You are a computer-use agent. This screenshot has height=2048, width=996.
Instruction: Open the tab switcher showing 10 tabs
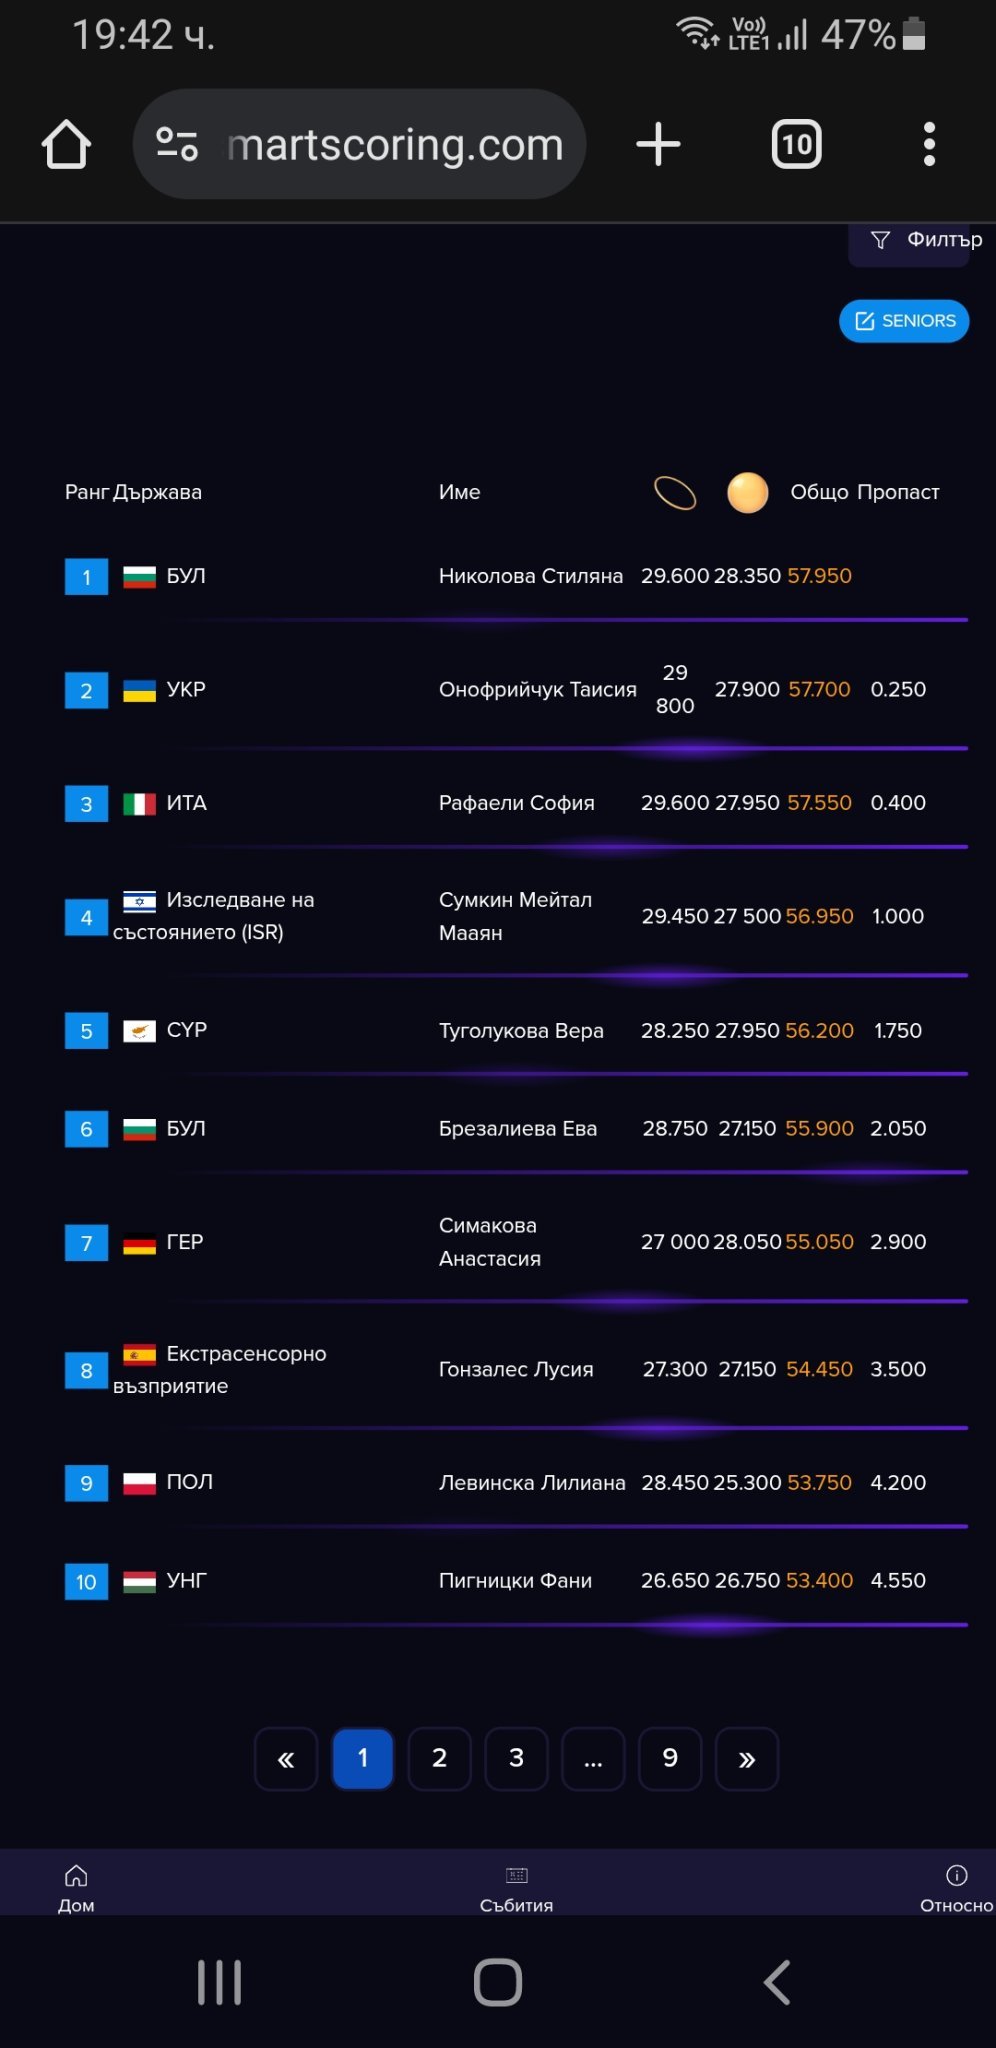click(x=796, y=144)
